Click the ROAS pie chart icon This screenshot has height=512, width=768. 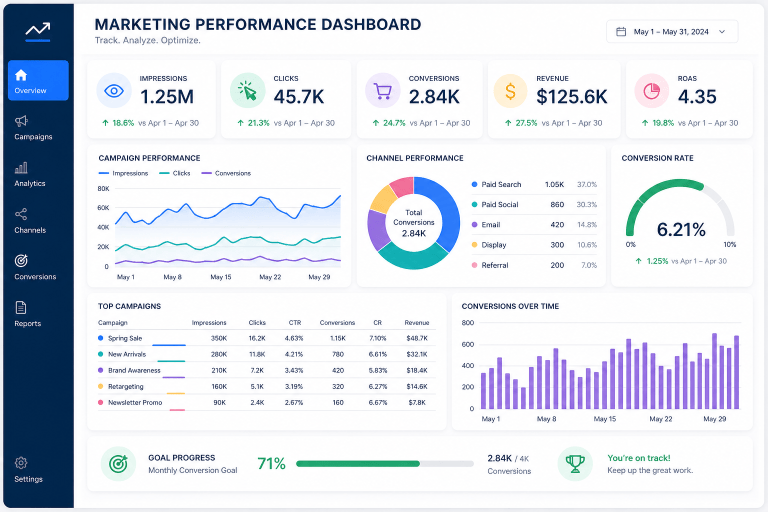[x=651, y=91]
